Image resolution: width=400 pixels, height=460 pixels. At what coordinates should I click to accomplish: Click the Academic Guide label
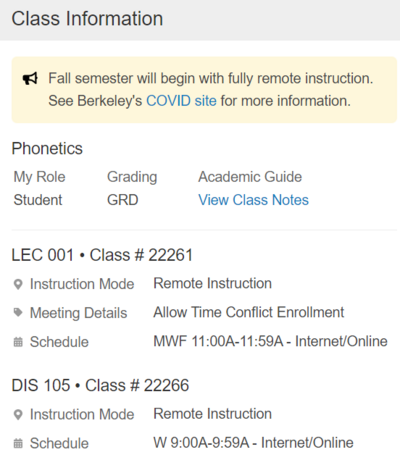tap(250, 177)
